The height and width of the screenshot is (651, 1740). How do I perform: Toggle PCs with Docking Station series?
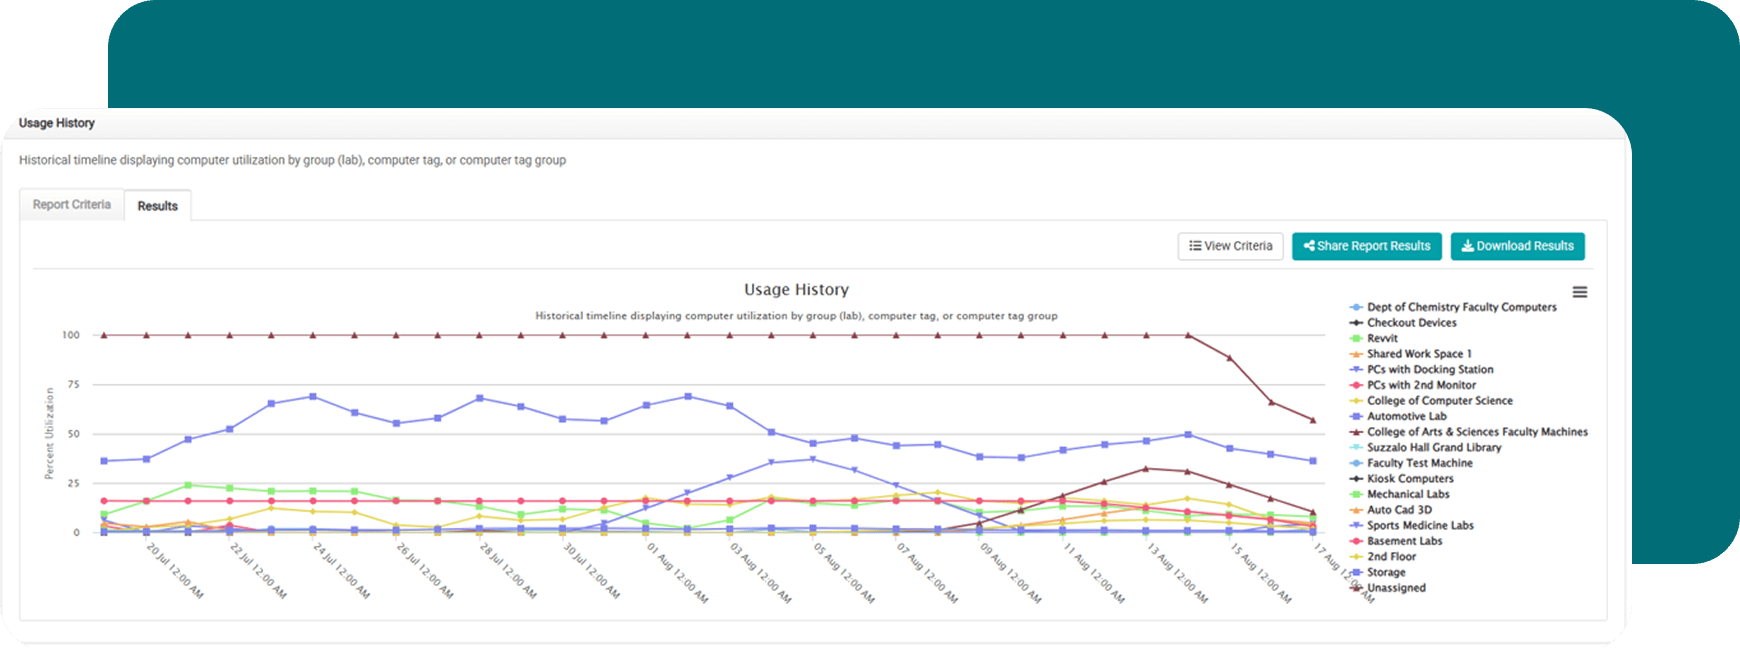1421,369
